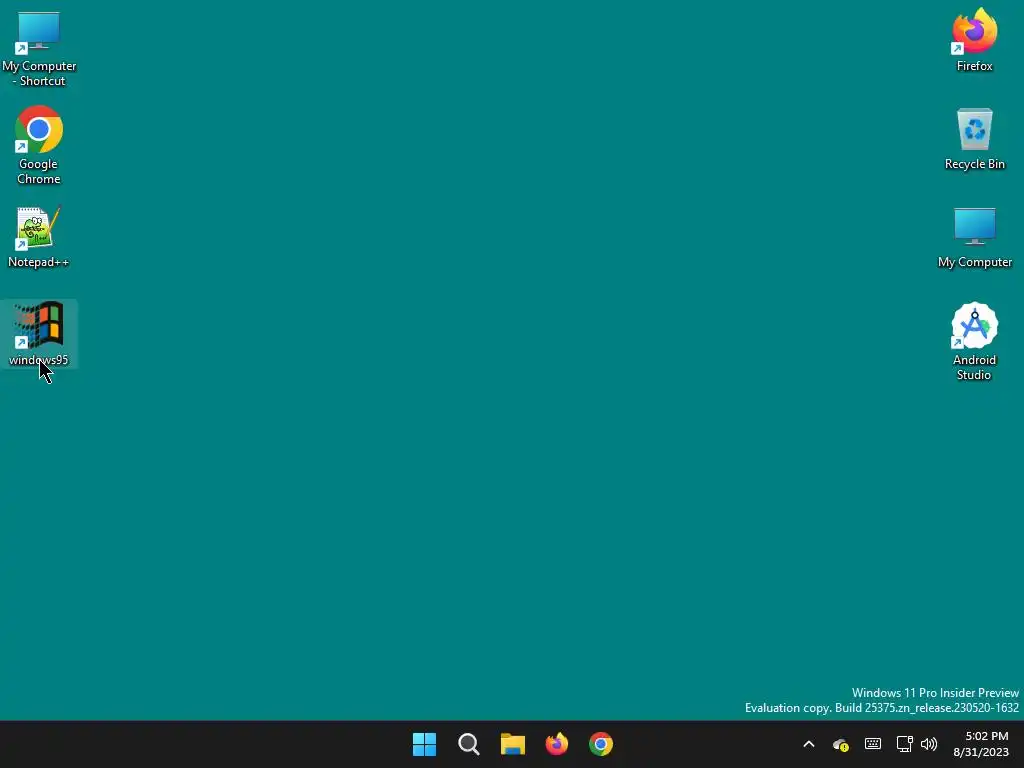
Task: Show hidden system tray icons
Action: 808,744
